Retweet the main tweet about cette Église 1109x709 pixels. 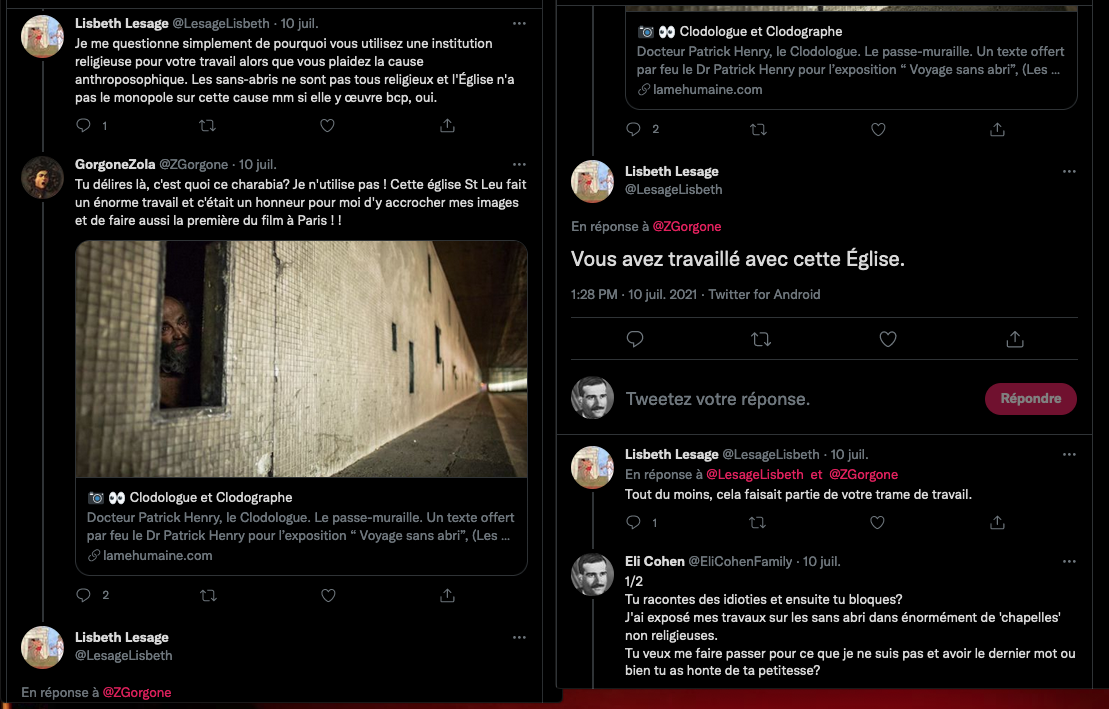[761, 339]
